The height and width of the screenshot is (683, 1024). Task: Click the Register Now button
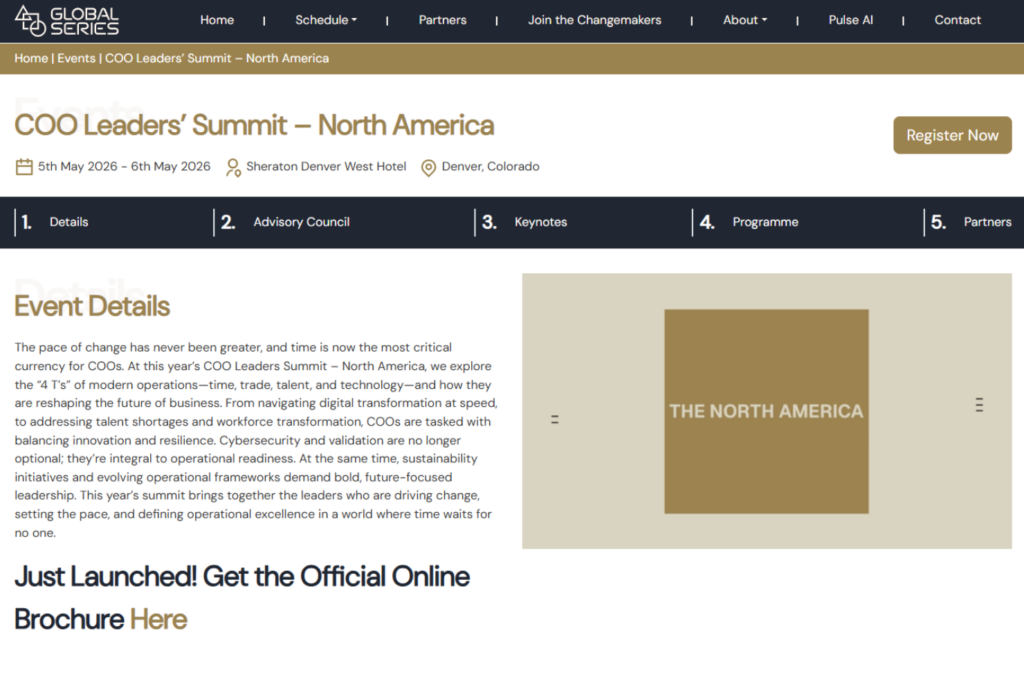pos(952,135)
